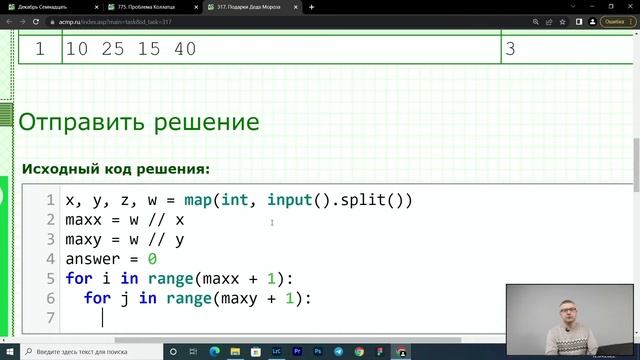Open Cortana from the taskbar
Viewport: 640px width, 360px height.
tap(173, 351)
